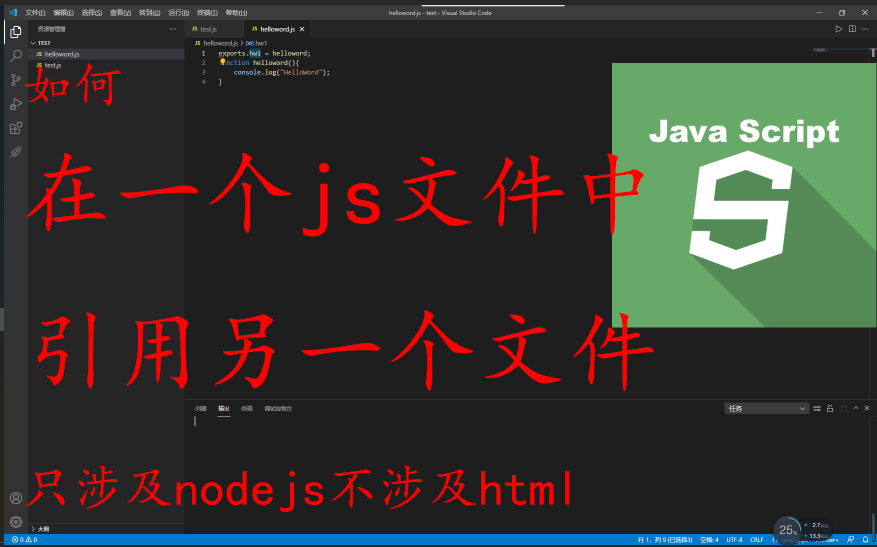Click line number 3 in the gutter

(x=204, y=72)
